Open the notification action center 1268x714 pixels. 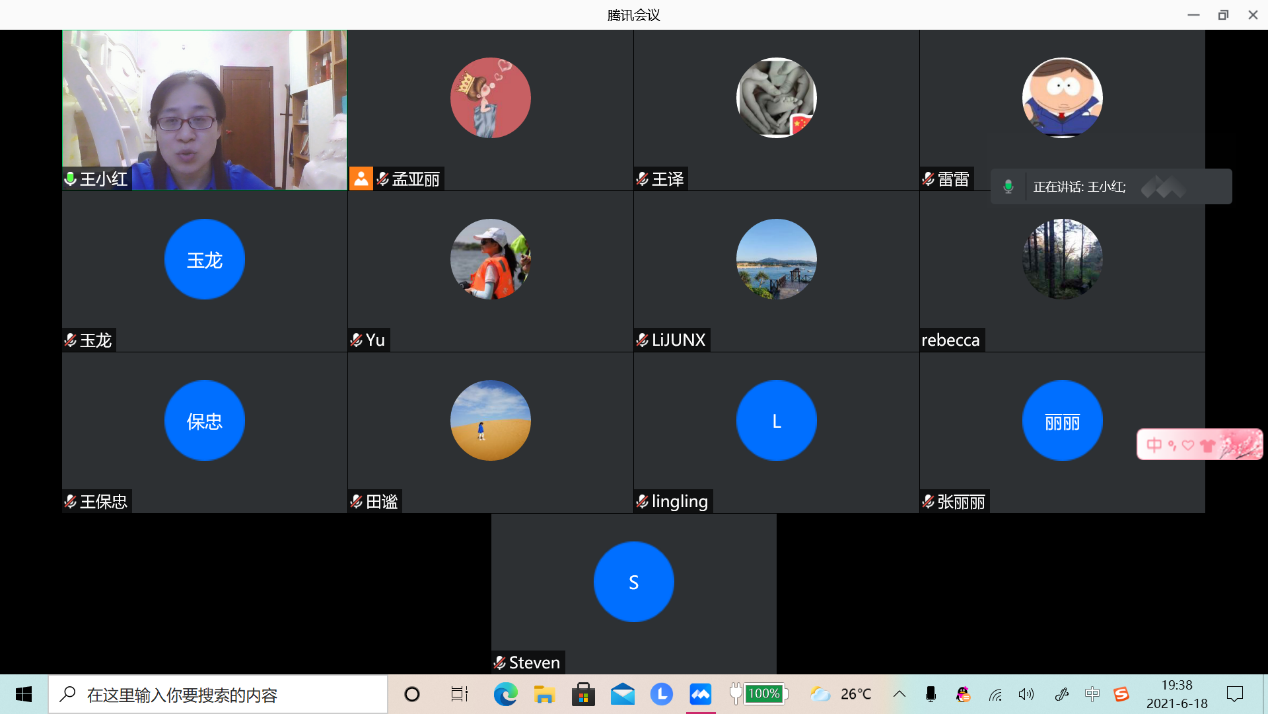1235,694
